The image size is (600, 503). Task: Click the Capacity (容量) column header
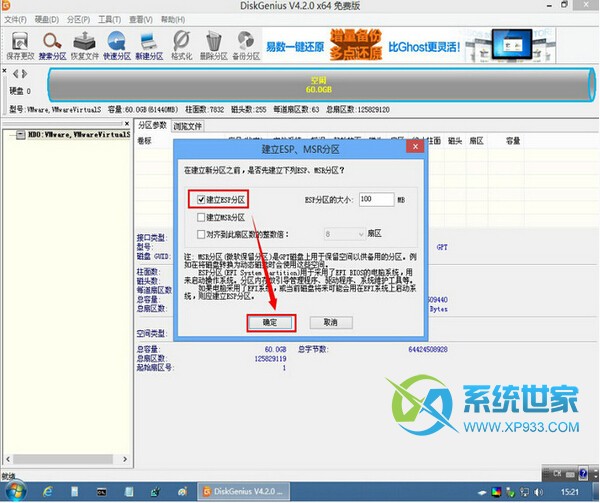tap(513, 141)
